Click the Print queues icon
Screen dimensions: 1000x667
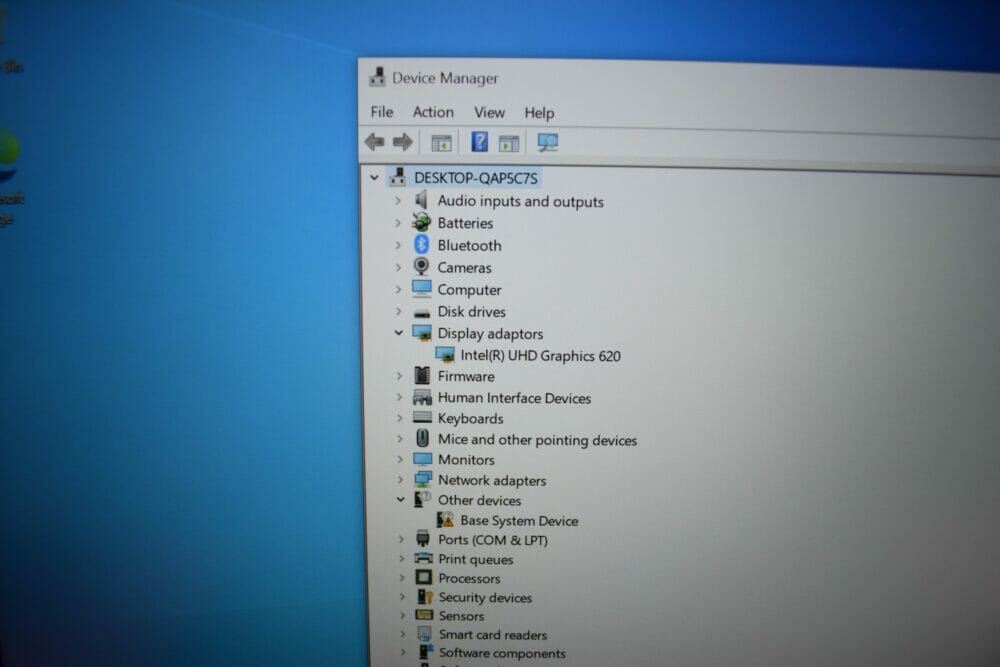tap(423, 559)
